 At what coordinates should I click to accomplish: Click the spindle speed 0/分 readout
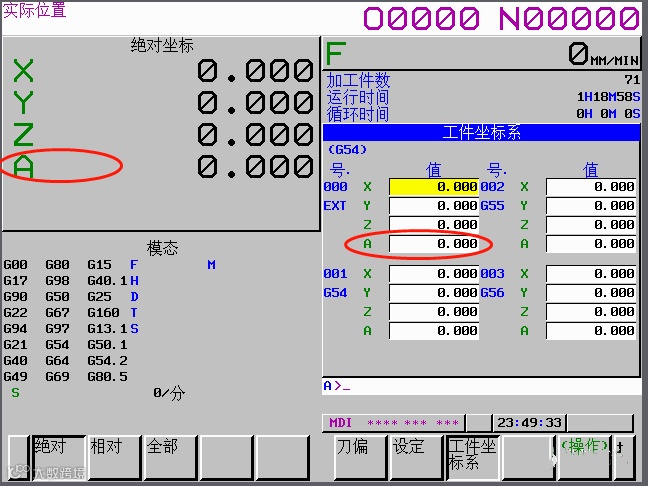point(169,393)
